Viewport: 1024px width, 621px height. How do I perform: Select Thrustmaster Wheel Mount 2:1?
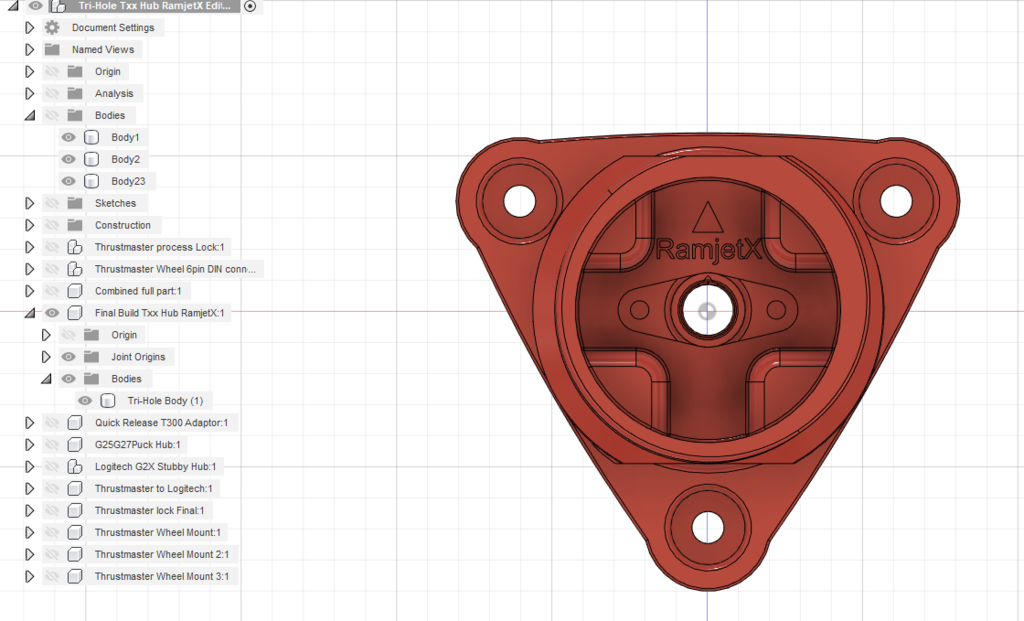[x=163, y=554]
